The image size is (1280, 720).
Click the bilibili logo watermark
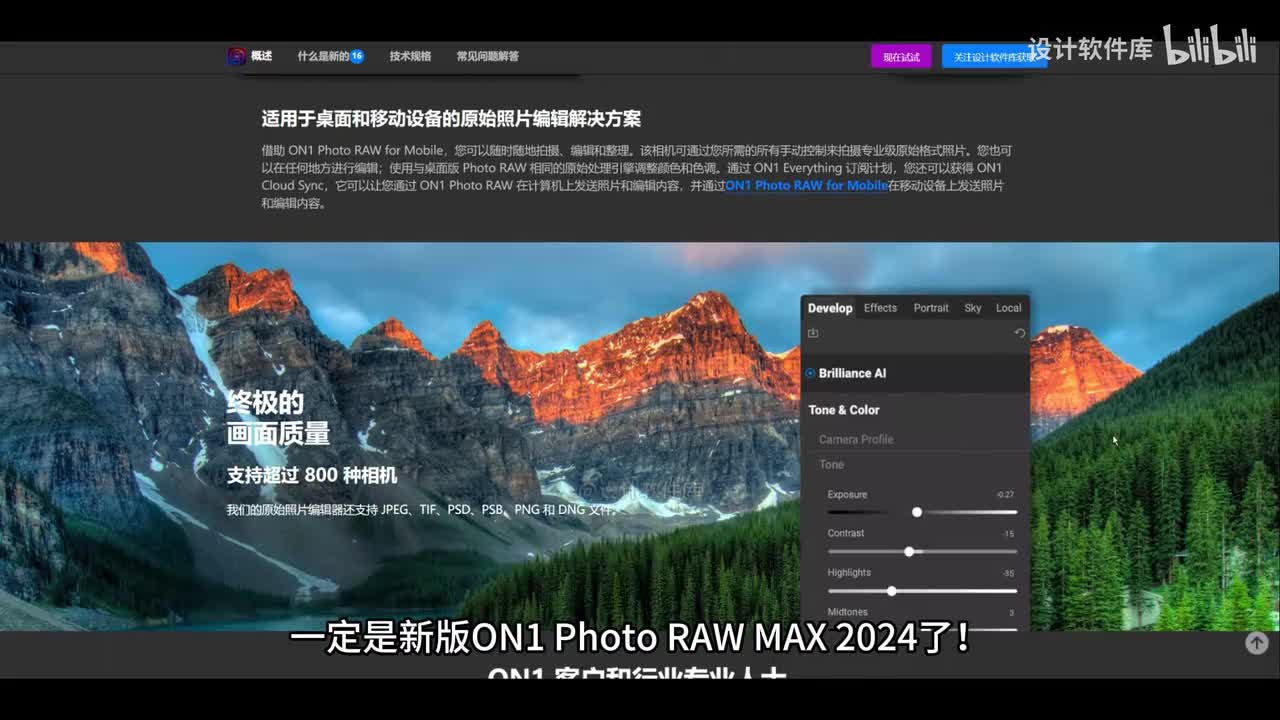tap(1209, 46)
